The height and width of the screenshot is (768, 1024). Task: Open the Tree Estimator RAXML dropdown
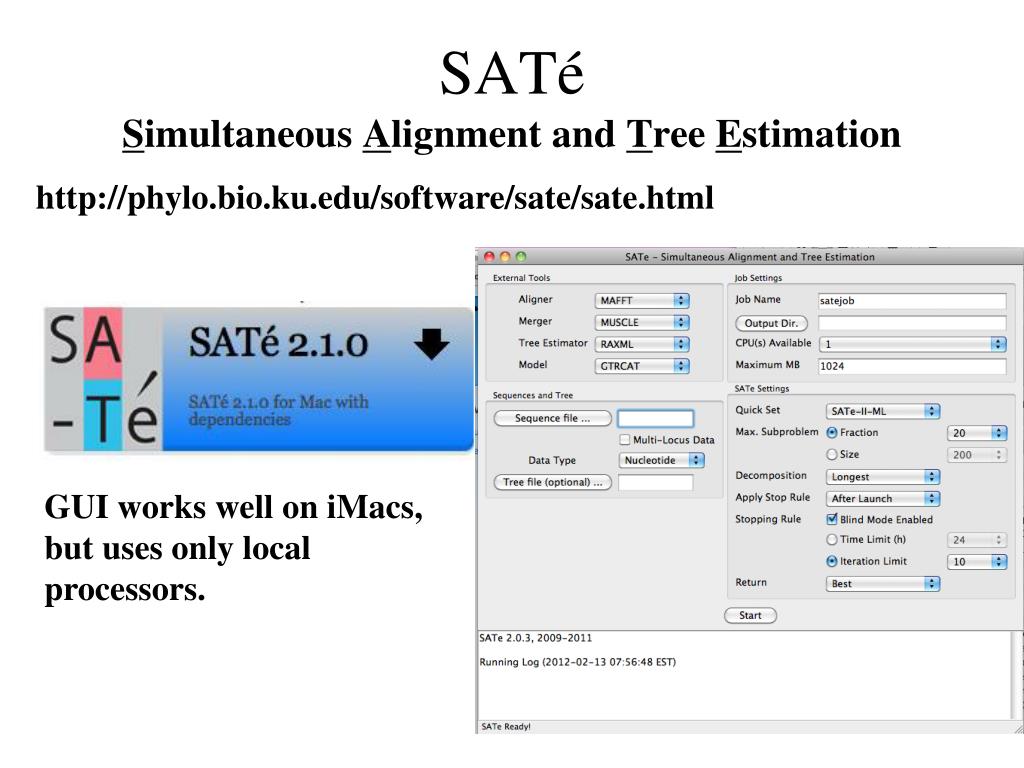point(642,344)
